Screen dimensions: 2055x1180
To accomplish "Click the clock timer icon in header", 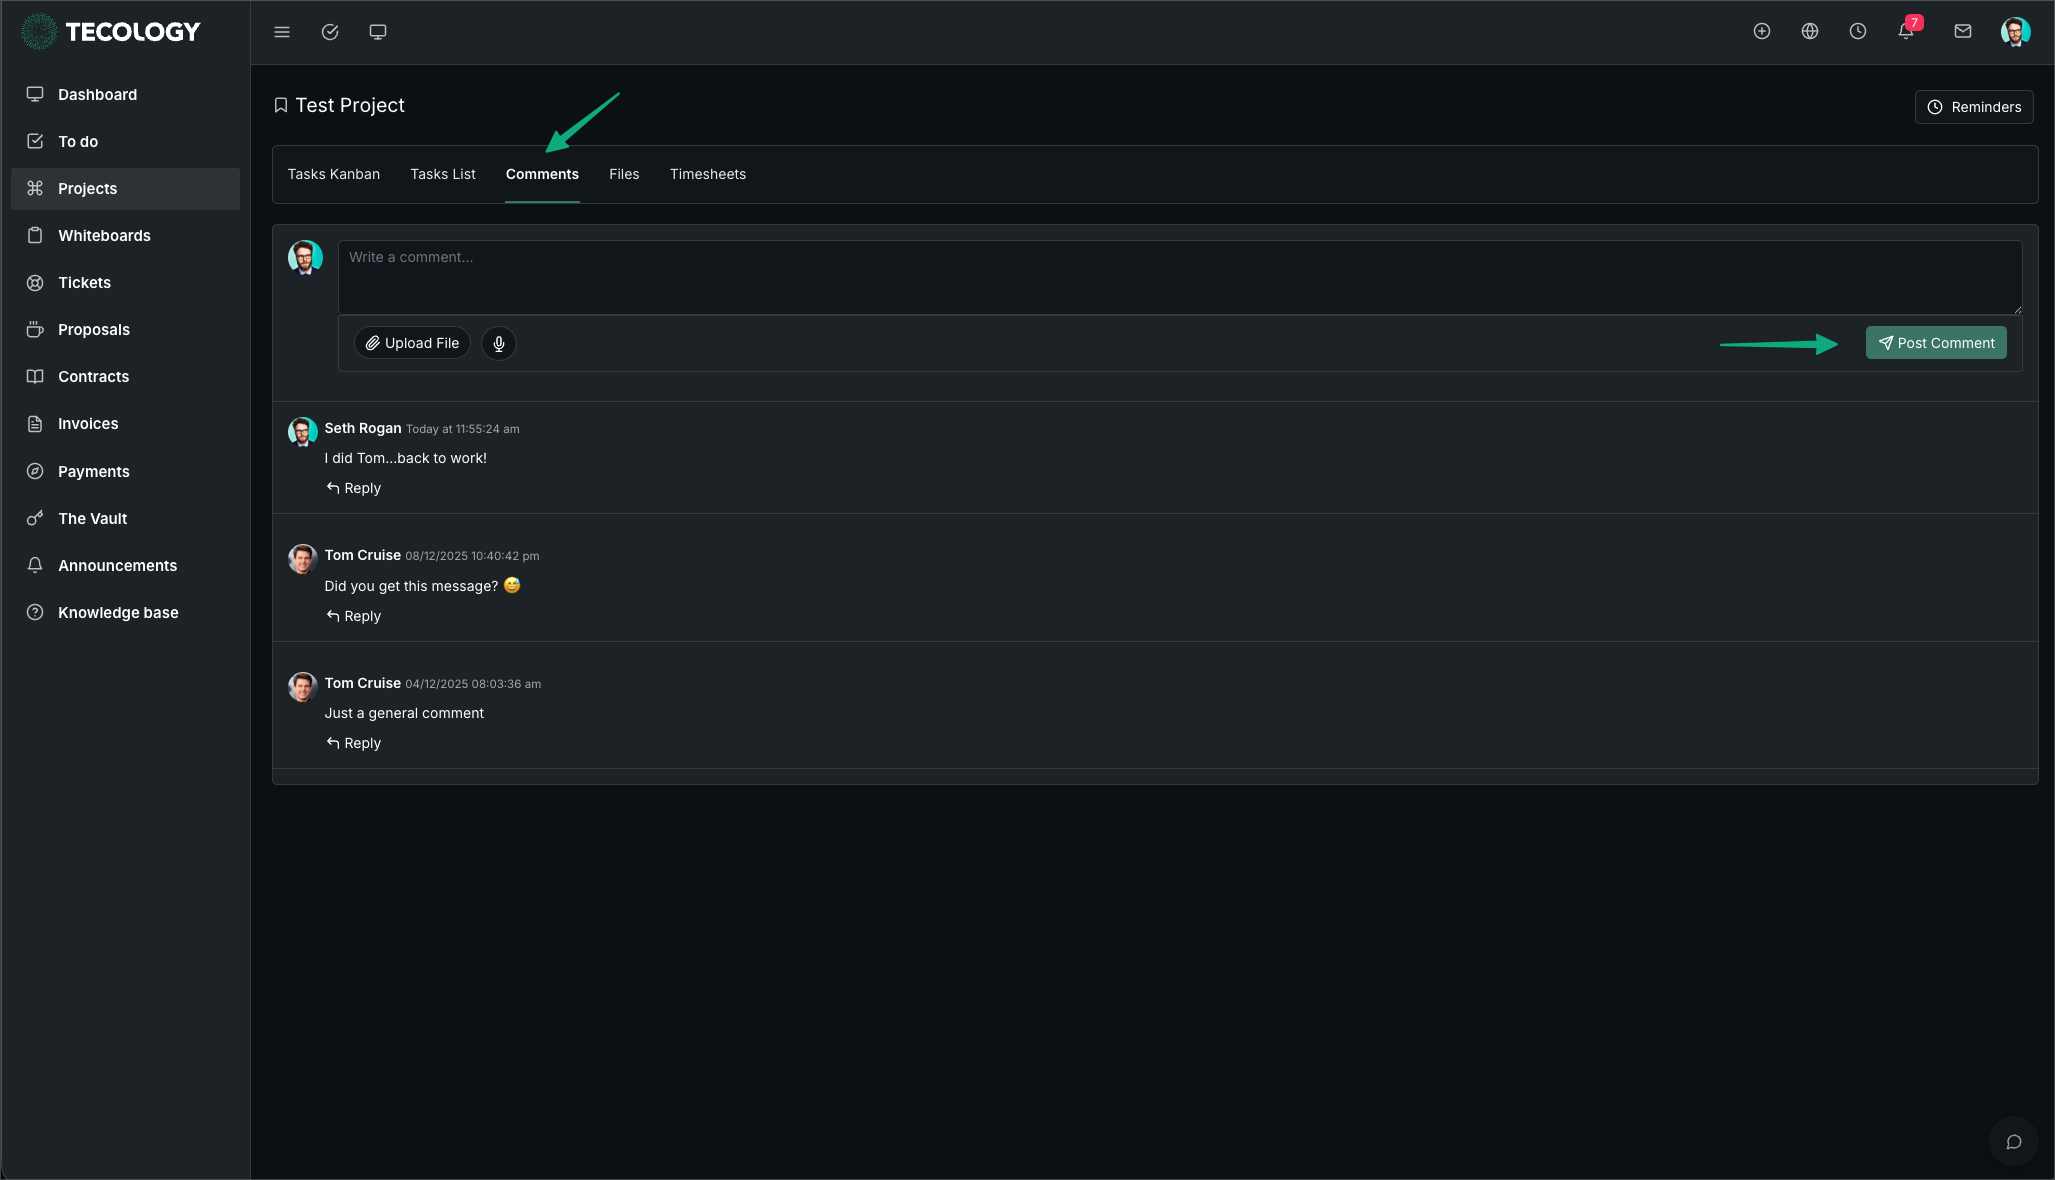I will (x=1858, y=31).
